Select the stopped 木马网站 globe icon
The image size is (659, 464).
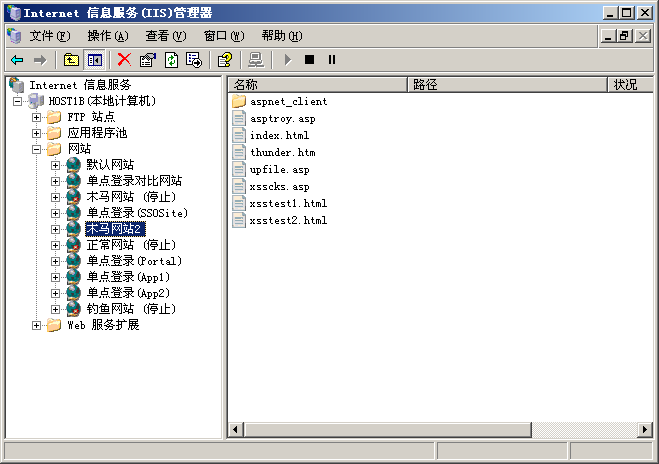pos(74,197)
